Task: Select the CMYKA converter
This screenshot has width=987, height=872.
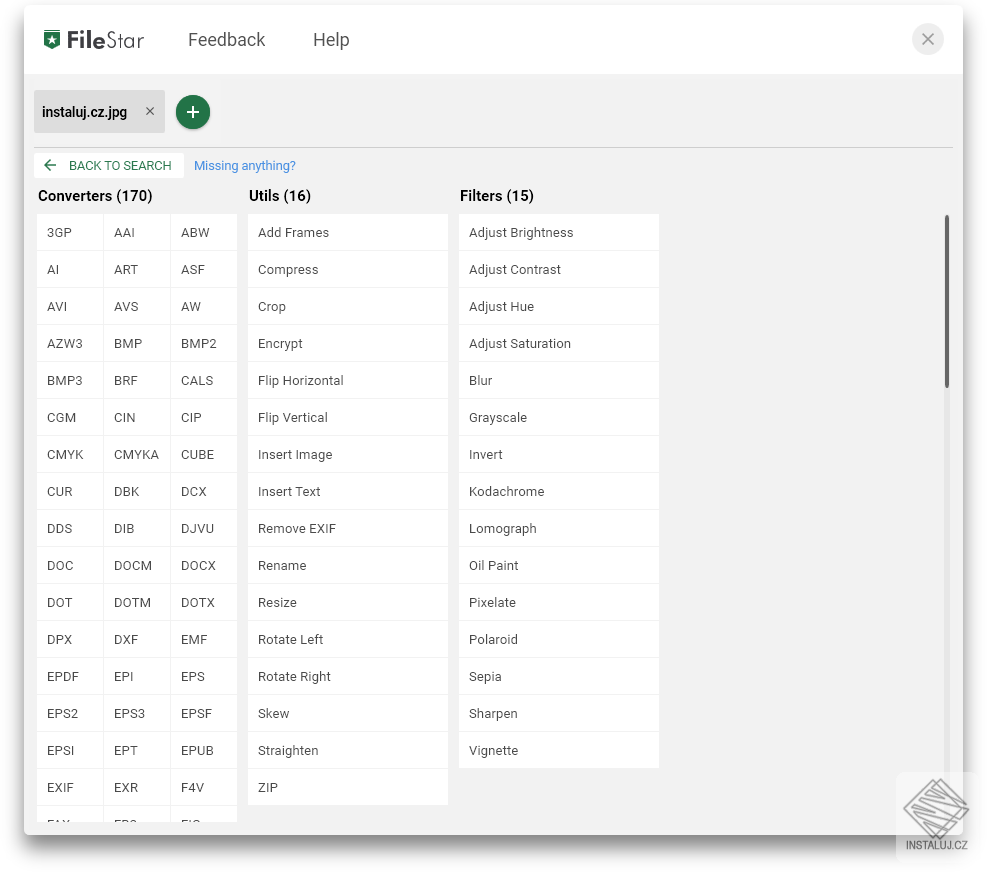Action: (137, 455)
